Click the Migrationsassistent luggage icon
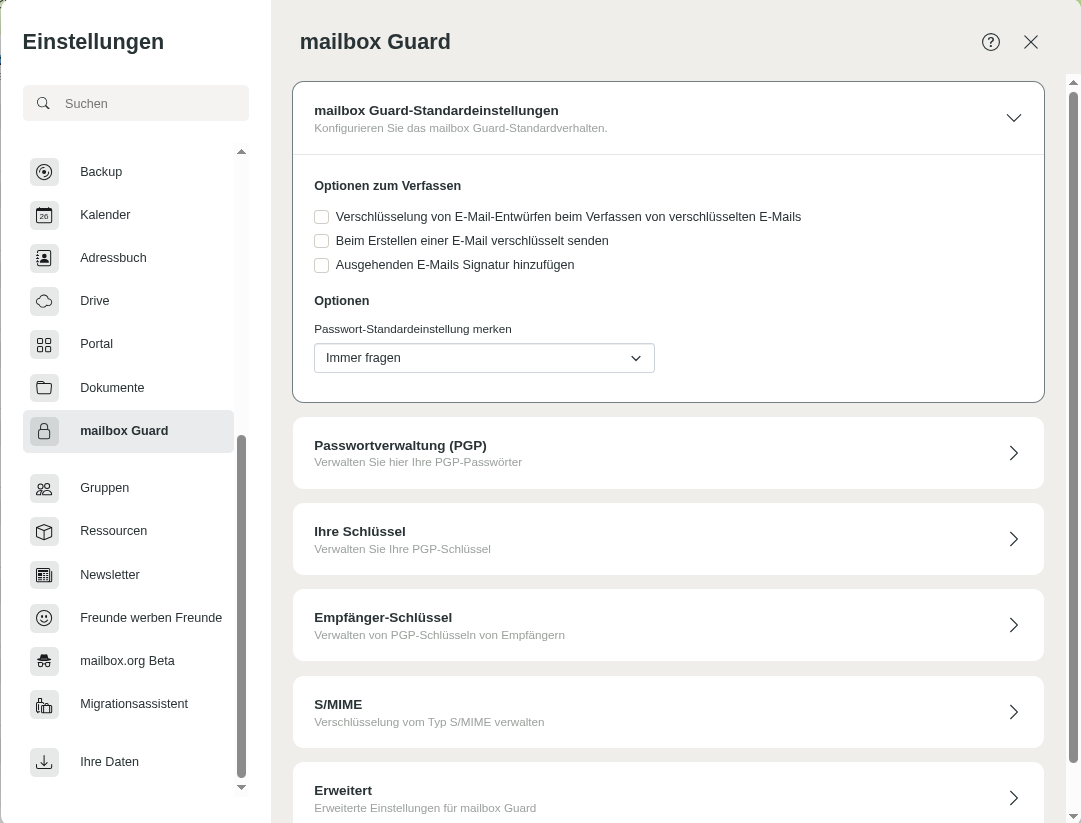This screenshot has width=1081, height=823. pos(44,704)
